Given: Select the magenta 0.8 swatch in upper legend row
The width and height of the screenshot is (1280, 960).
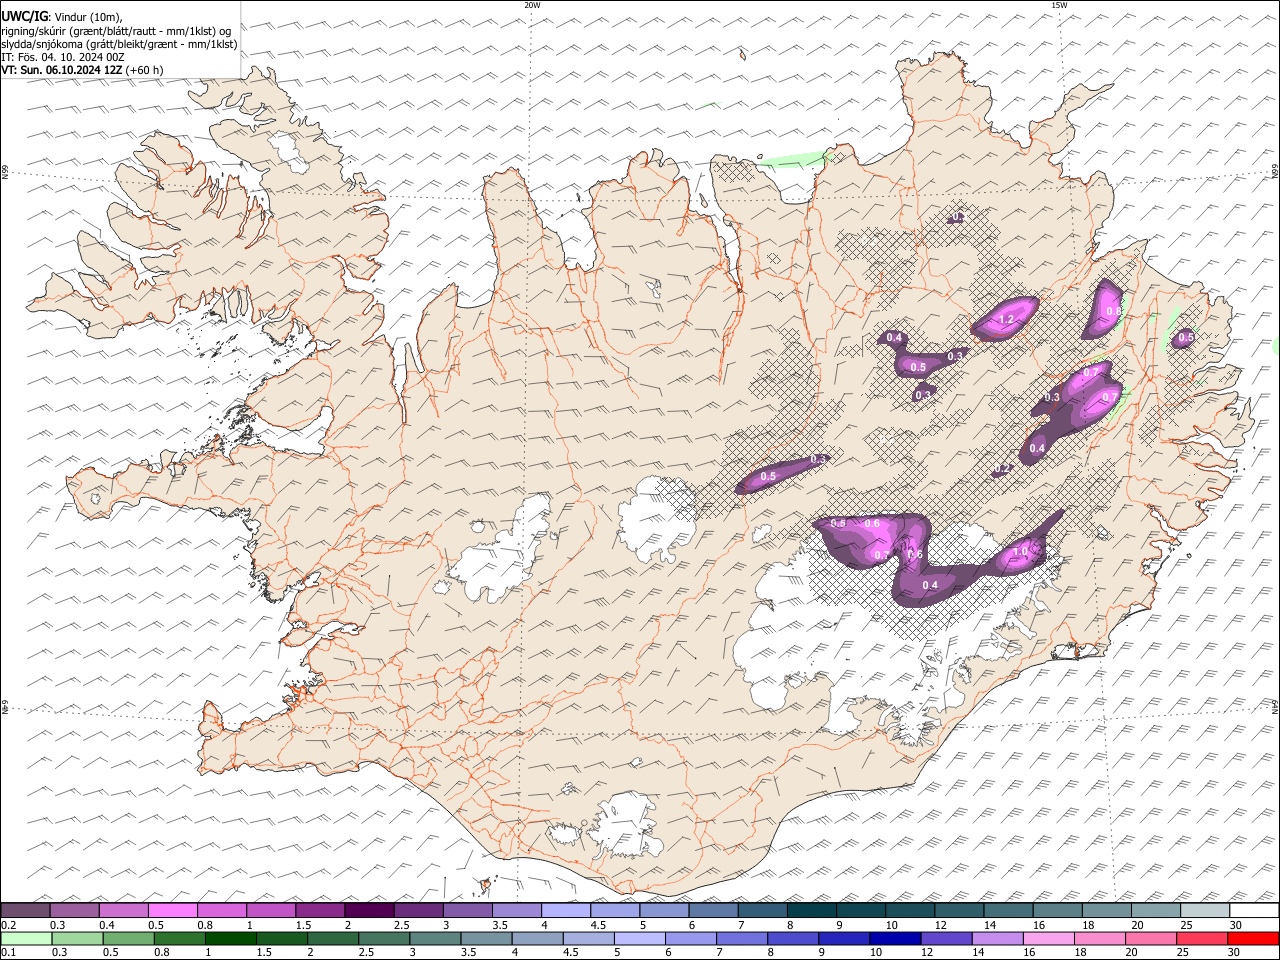Looking at the screenshot, I should coord(222,911).
